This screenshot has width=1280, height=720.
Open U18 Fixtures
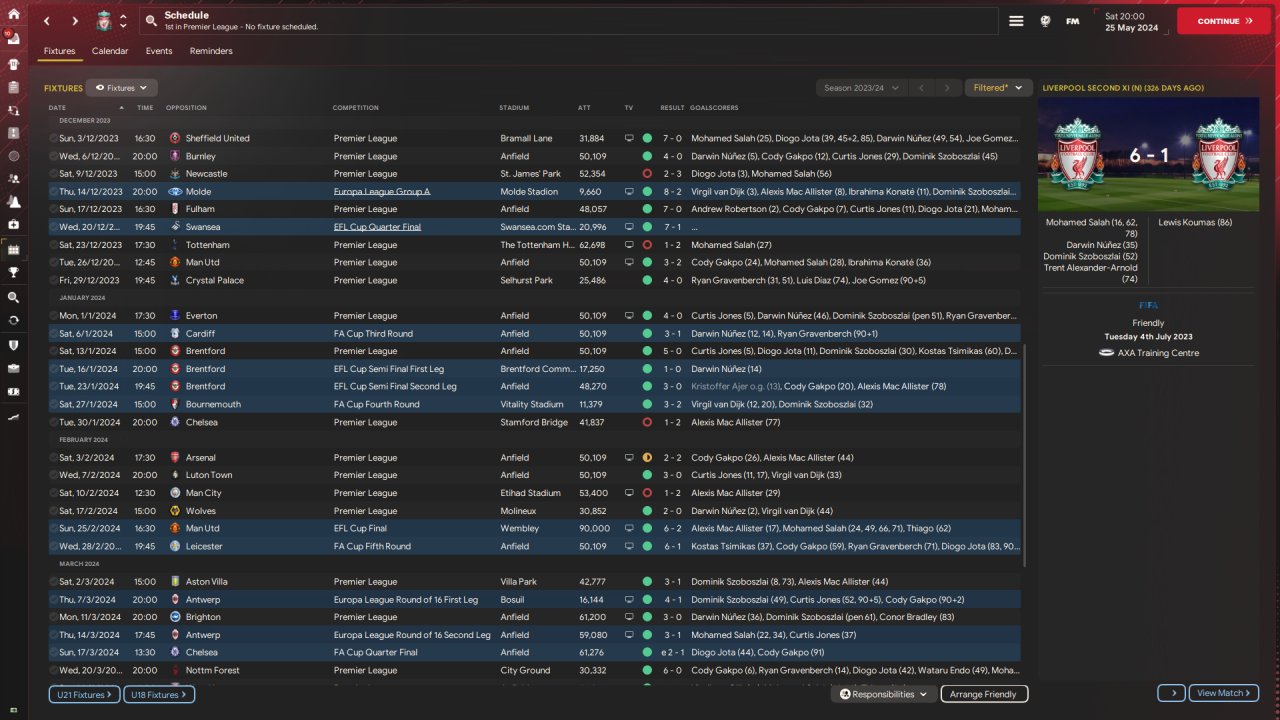click(159, 694)
